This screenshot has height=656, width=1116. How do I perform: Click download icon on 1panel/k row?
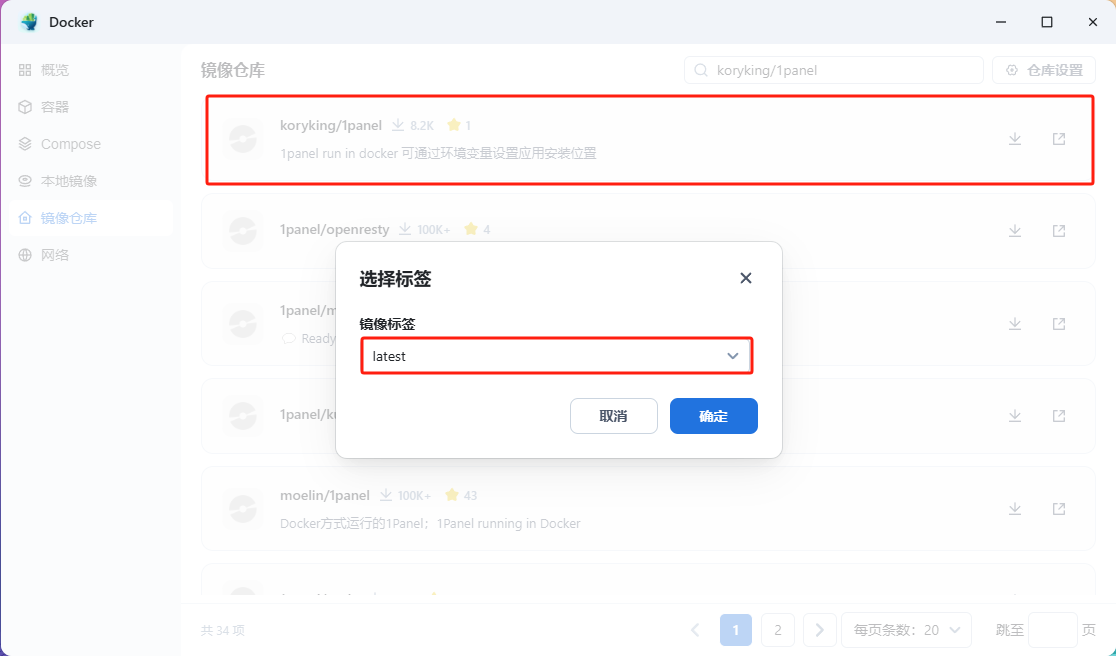(1015, 416)
